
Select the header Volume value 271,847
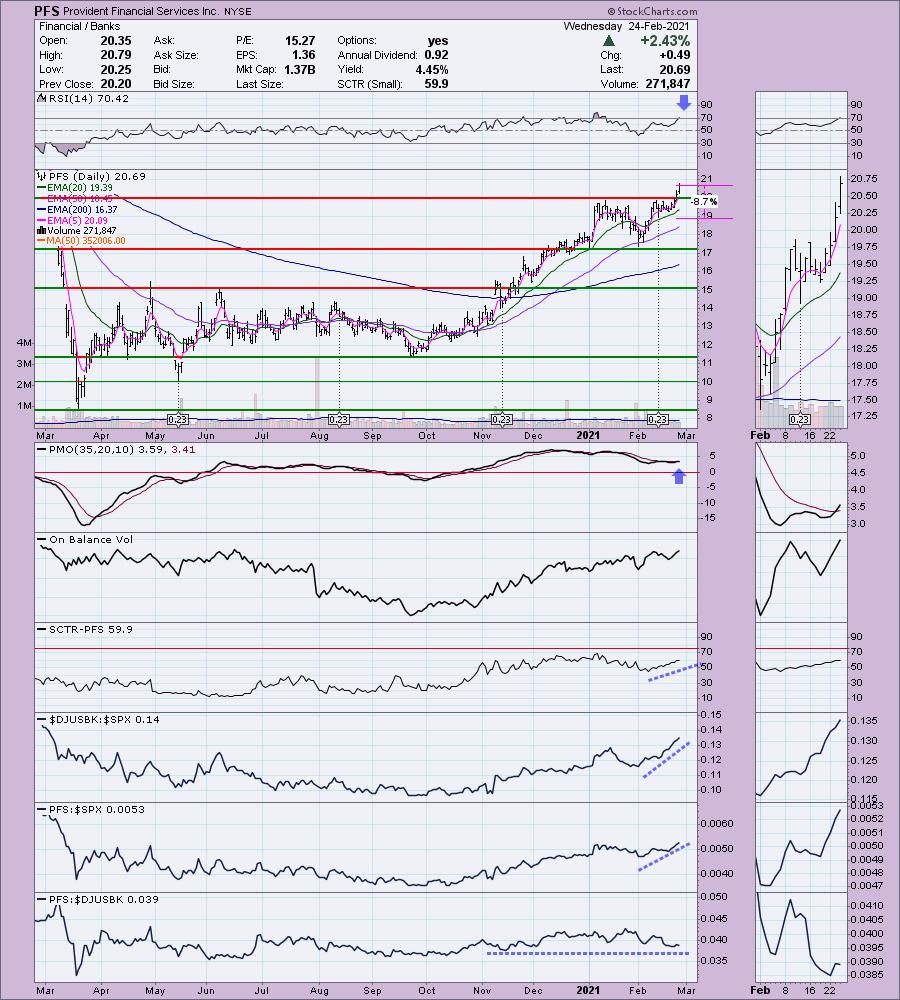(x=667, y=84)
